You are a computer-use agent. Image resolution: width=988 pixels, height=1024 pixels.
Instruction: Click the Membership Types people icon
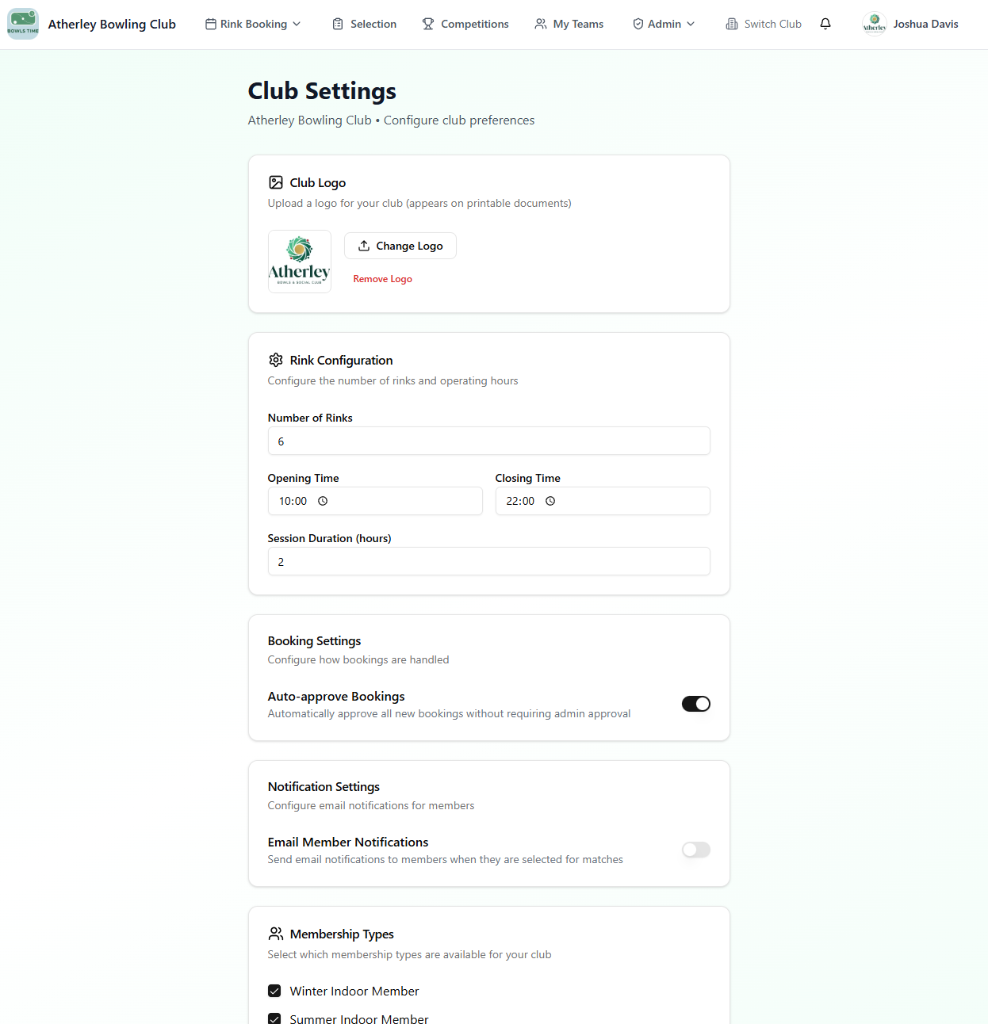(276, 934)
